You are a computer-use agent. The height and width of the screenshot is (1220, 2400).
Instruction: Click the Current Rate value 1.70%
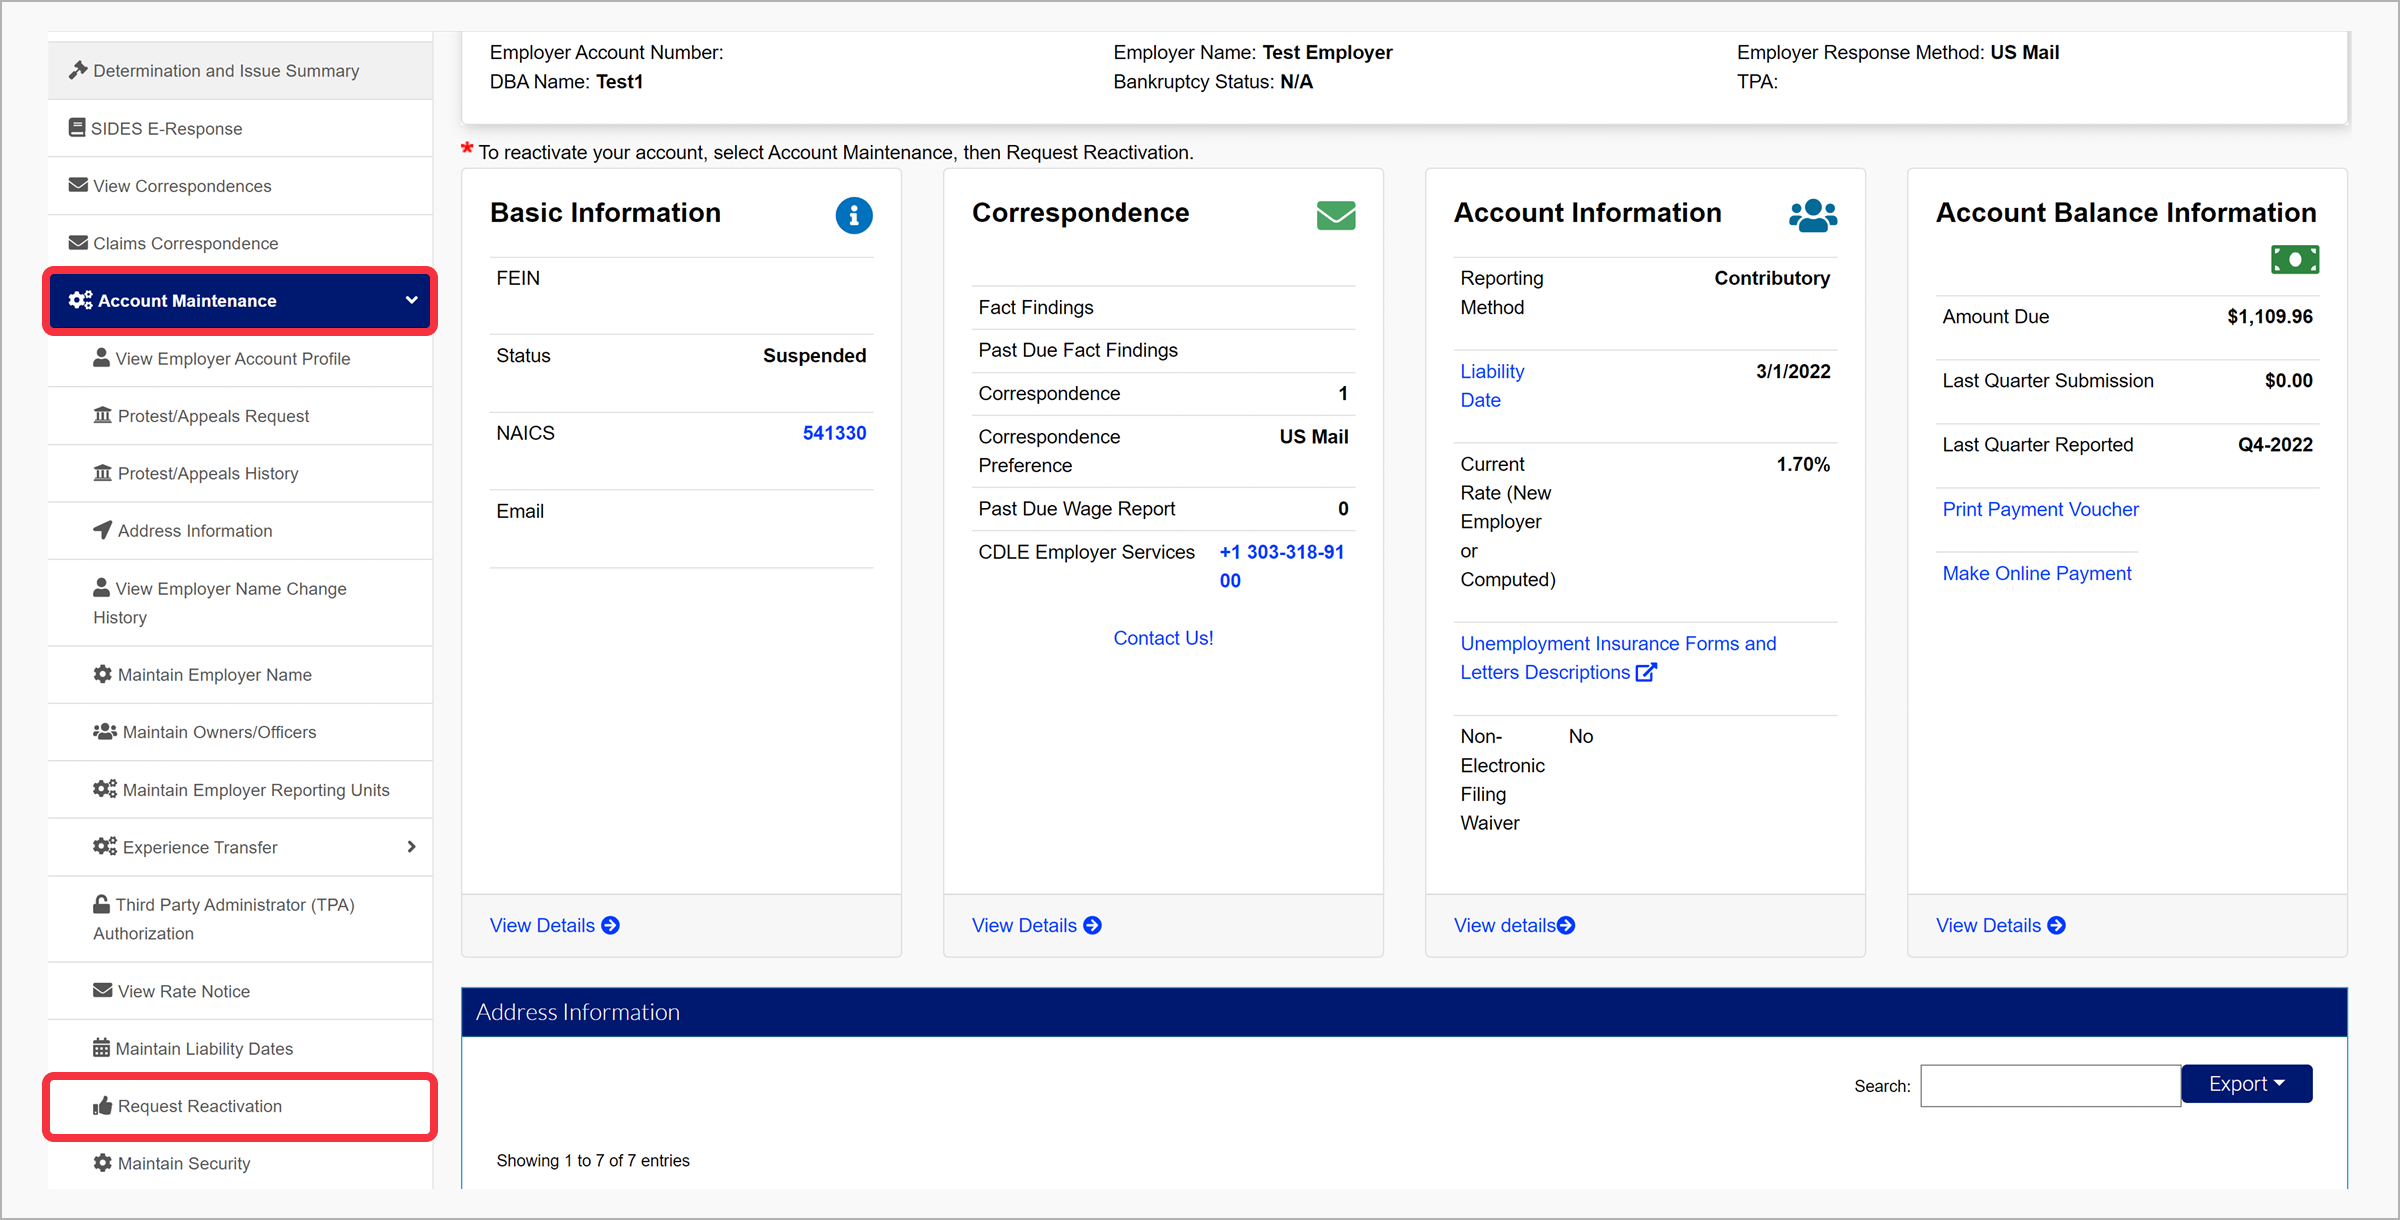click(1803, 464)
